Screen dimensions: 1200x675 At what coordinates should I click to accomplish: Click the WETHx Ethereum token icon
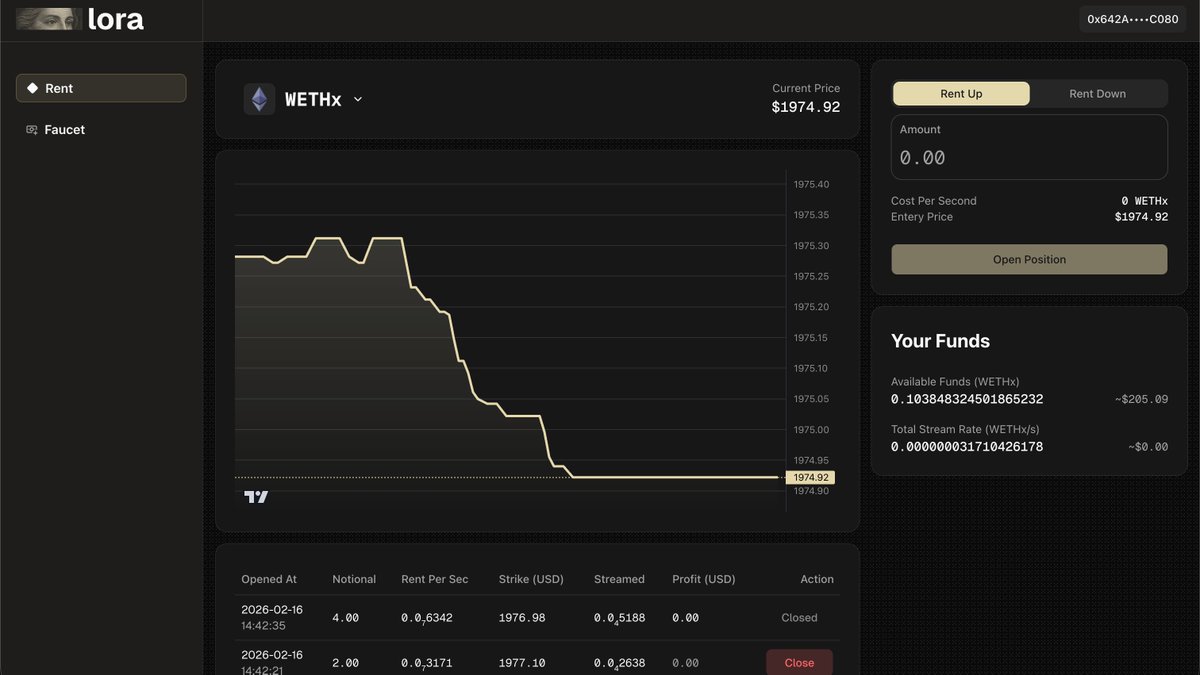click(x=259, y=99)
